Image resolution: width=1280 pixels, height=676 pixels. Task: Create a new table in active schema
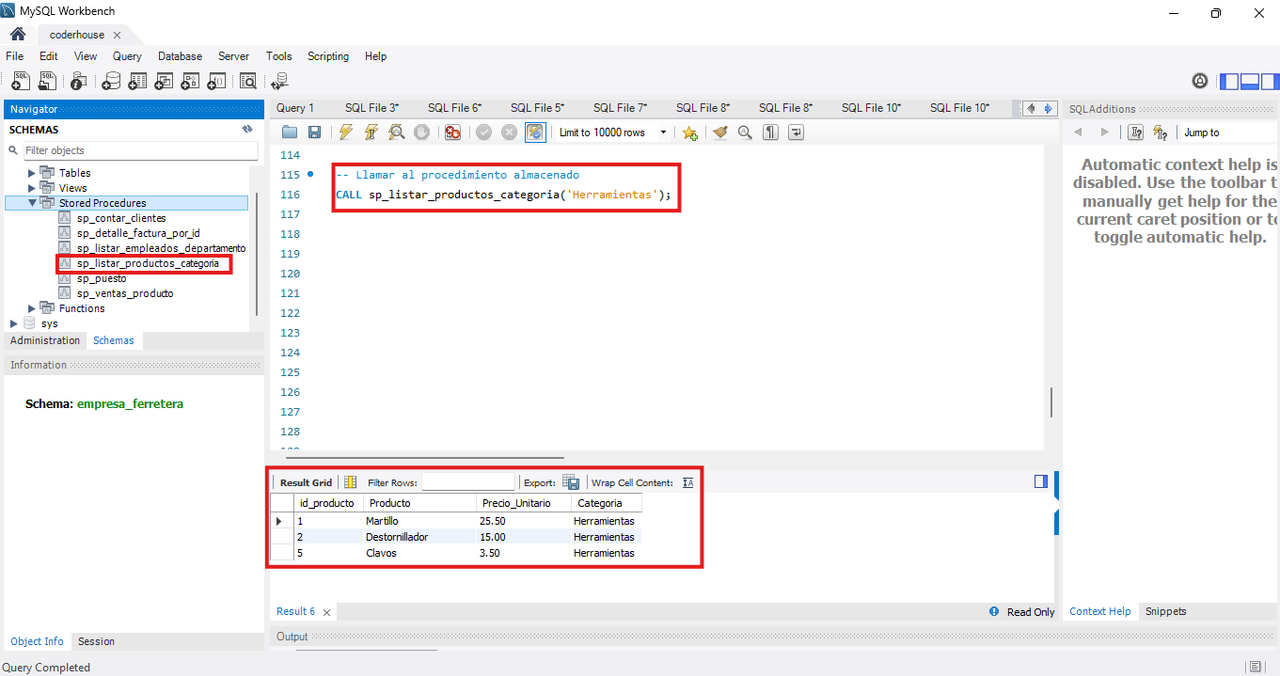pyautogui.click(x=138, y=81)
